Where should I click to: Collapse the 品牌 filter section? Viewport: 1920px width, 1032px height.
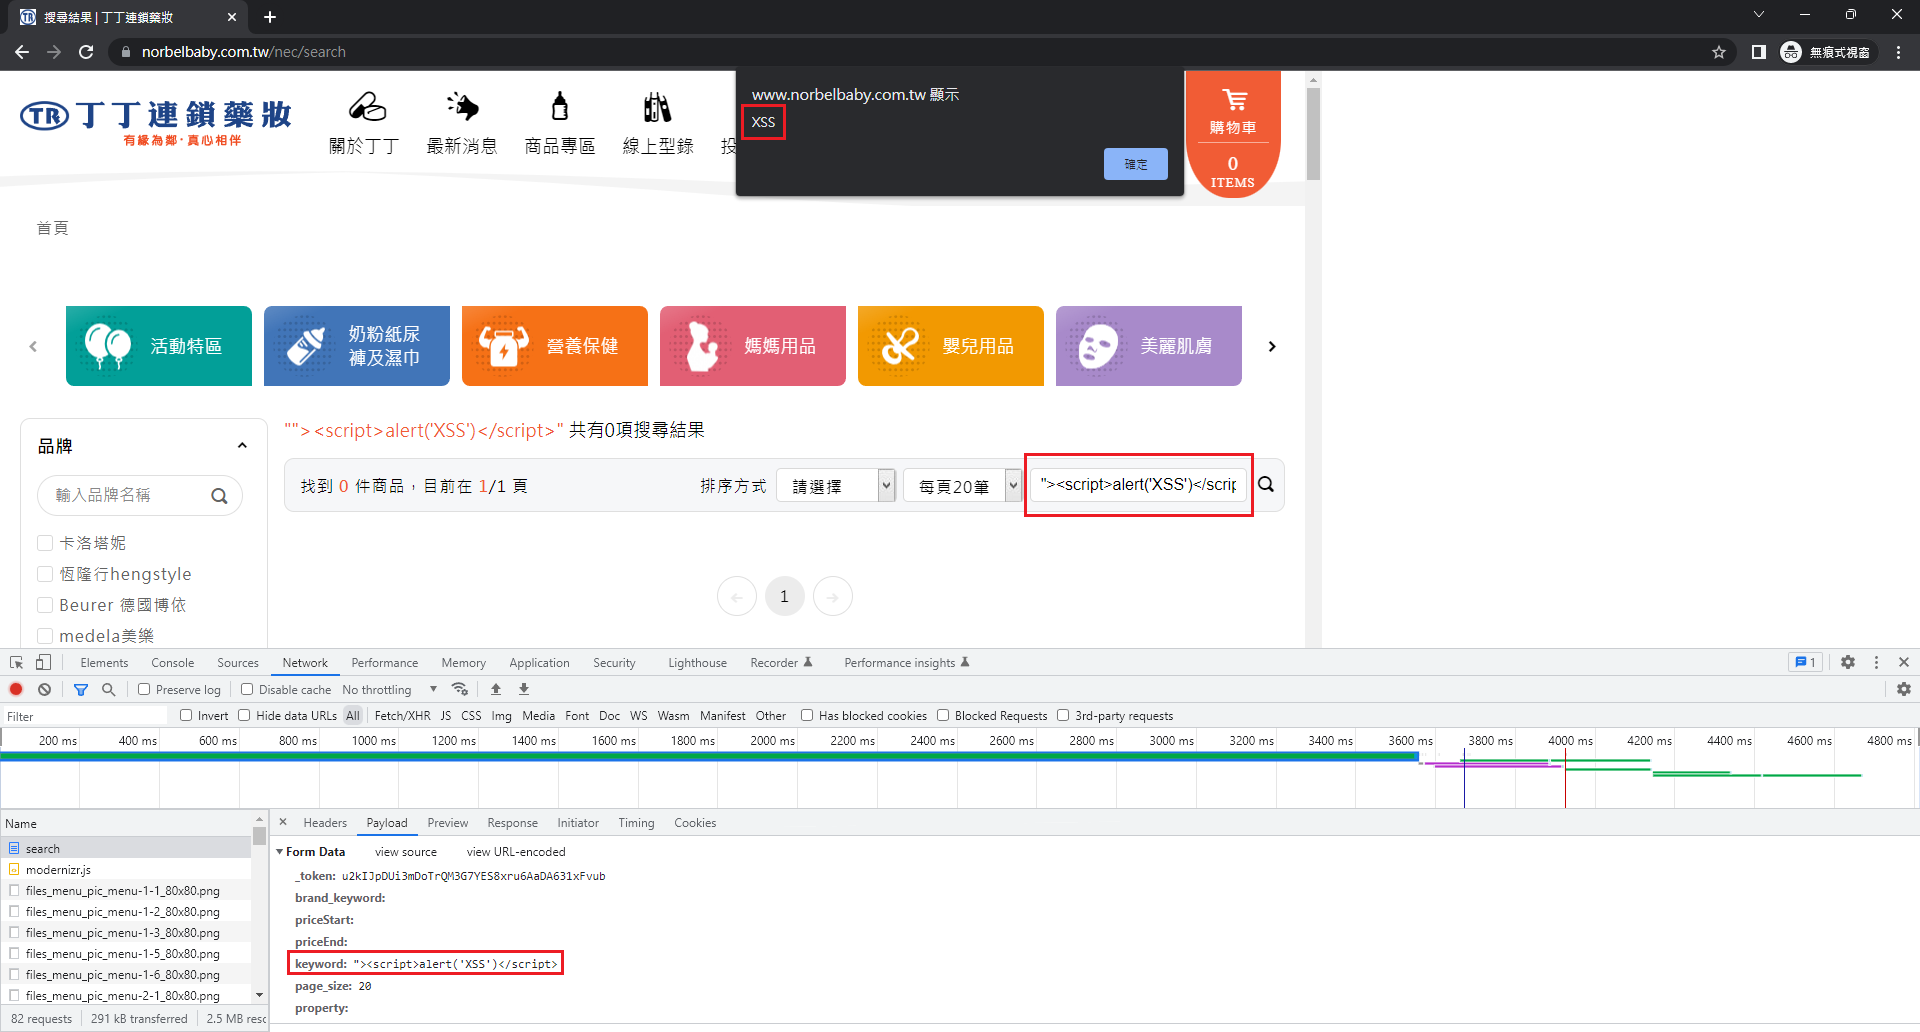tap(242, 446)
